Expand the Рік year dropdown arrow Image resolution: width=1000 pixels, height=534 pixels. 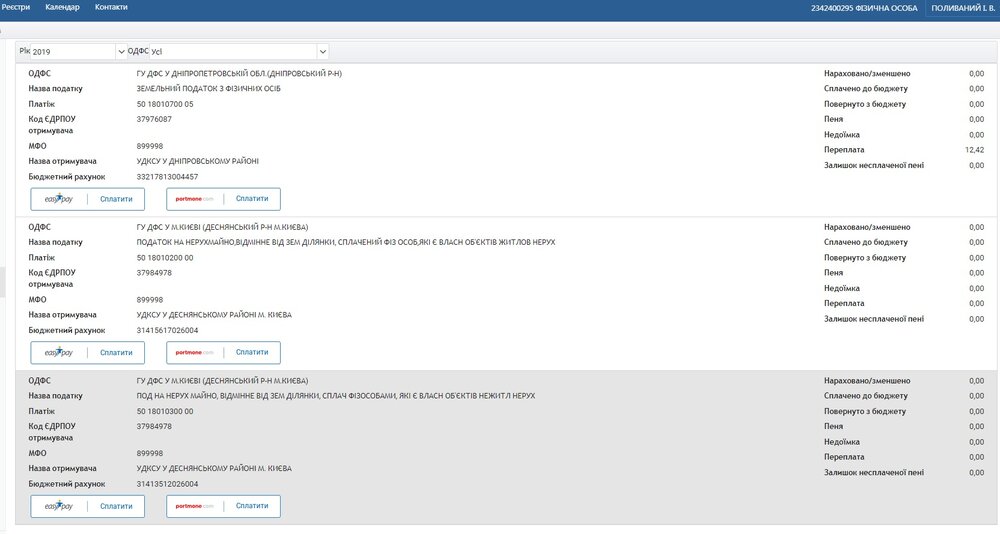[x=121, y=52]
